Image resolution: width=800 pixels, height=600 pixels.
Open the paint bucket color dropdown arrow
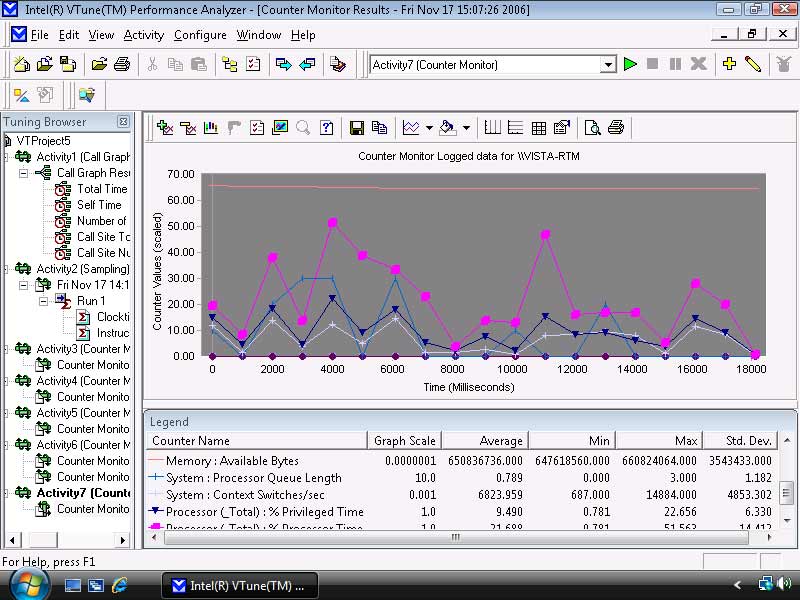(x=466, y=128)
